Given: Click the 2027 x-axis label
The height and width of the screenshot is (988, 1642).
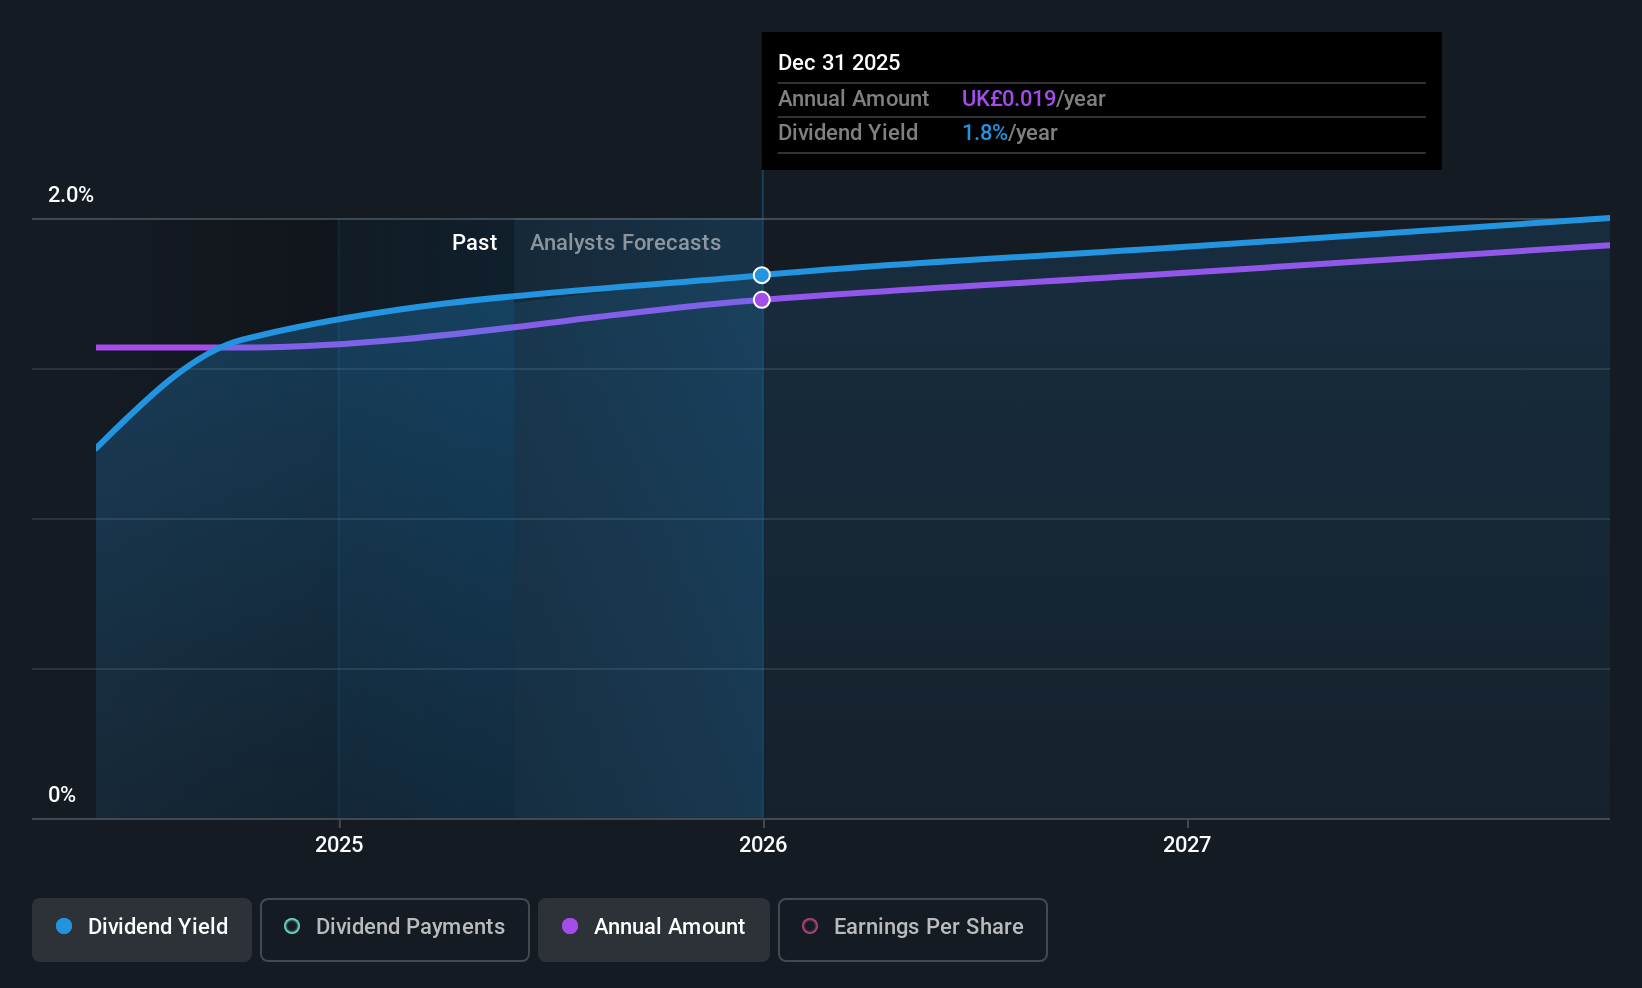Looking at the screenshot, I should [x=1187, y=844].
